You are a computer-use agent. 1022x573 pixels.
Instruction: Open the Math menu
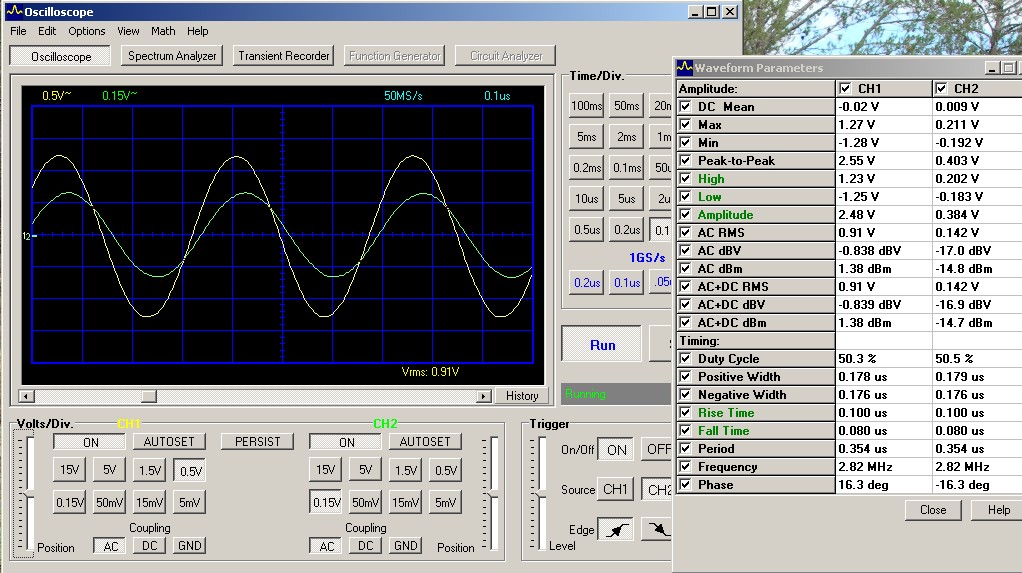tap(163, 31)
